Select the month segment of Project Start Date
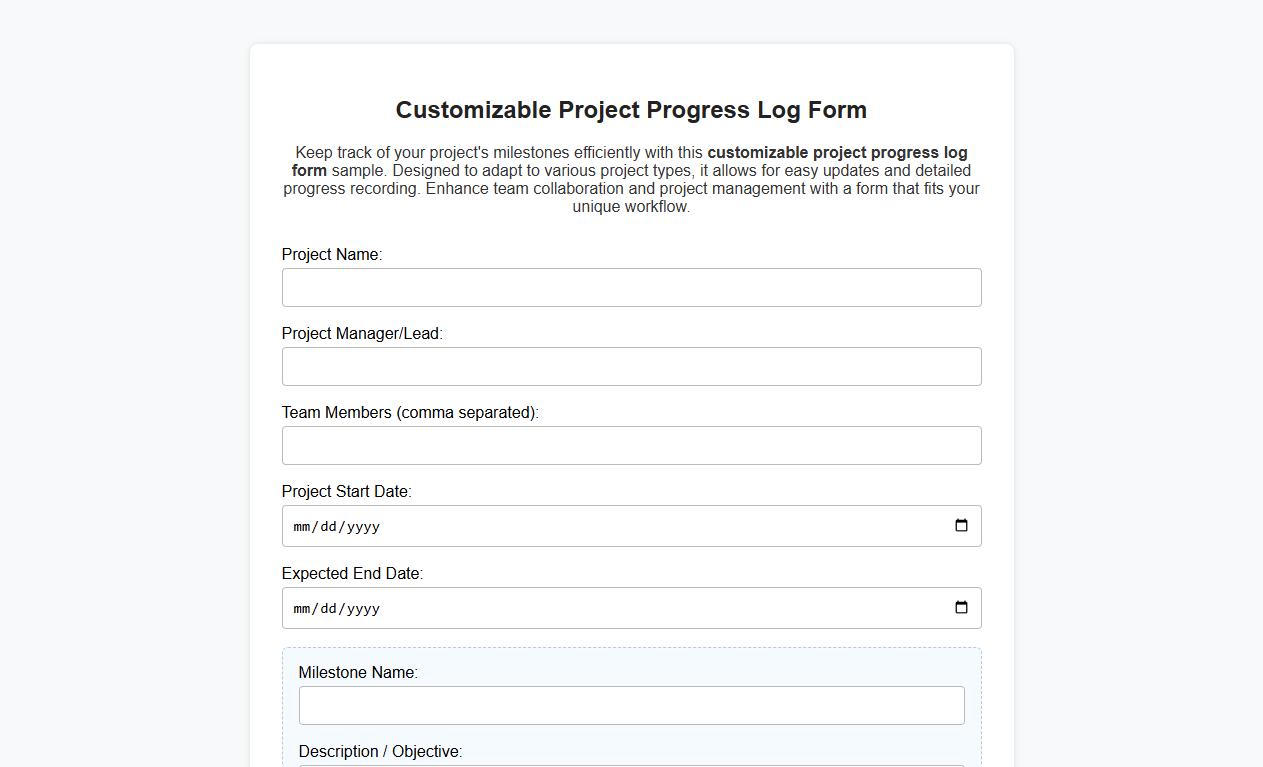This screenshot has width=1263, height=767. 302,525
